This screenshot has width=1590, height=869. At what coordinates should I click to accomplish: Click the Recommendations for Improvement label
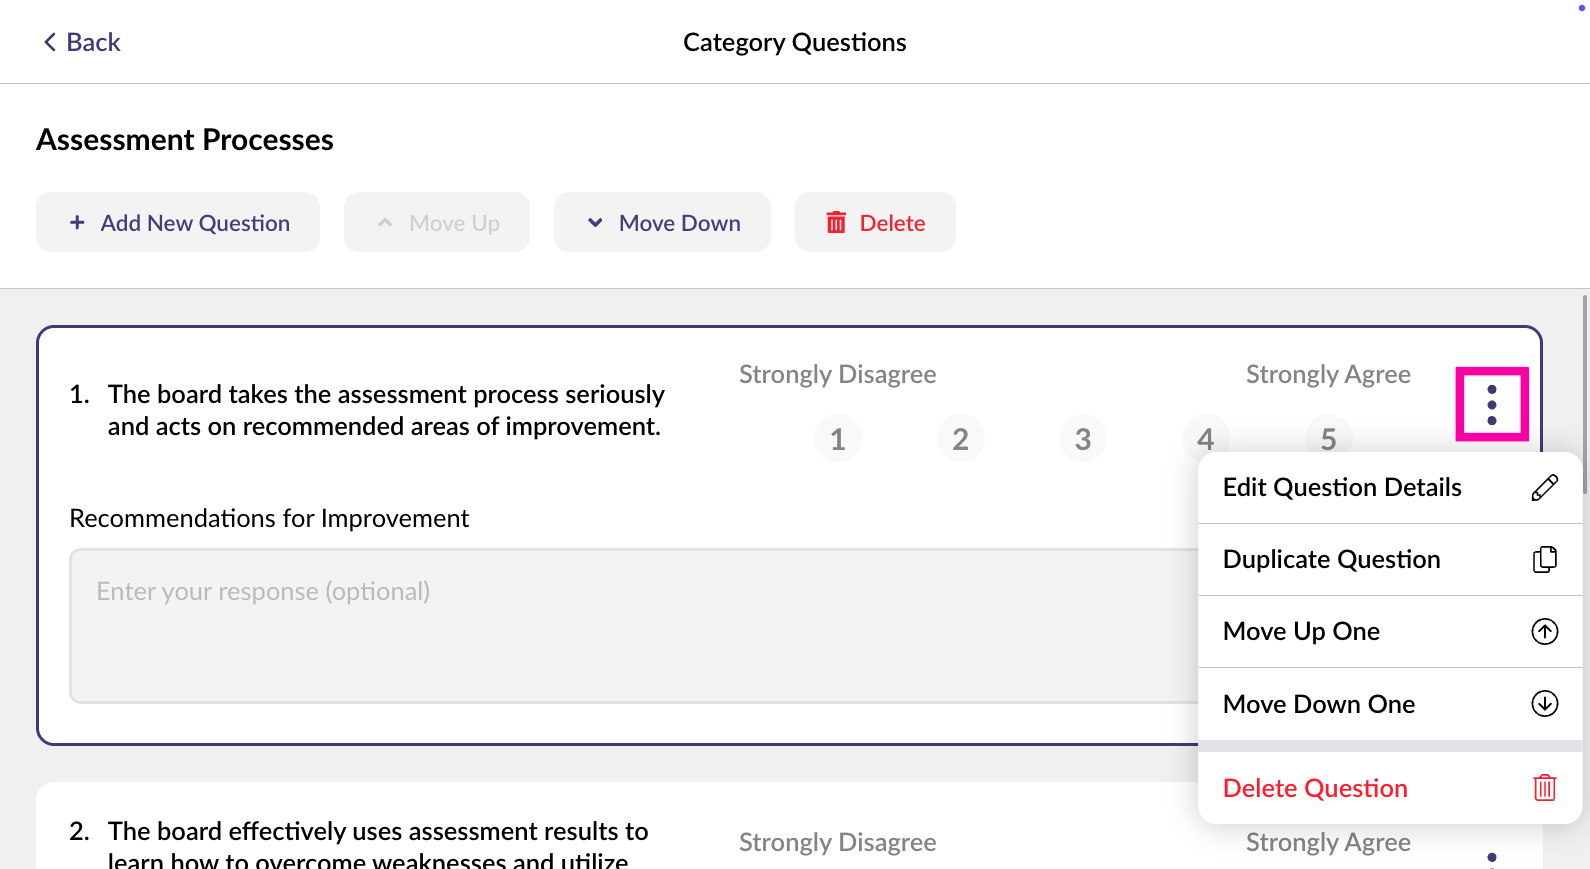[x=269, y=518]
